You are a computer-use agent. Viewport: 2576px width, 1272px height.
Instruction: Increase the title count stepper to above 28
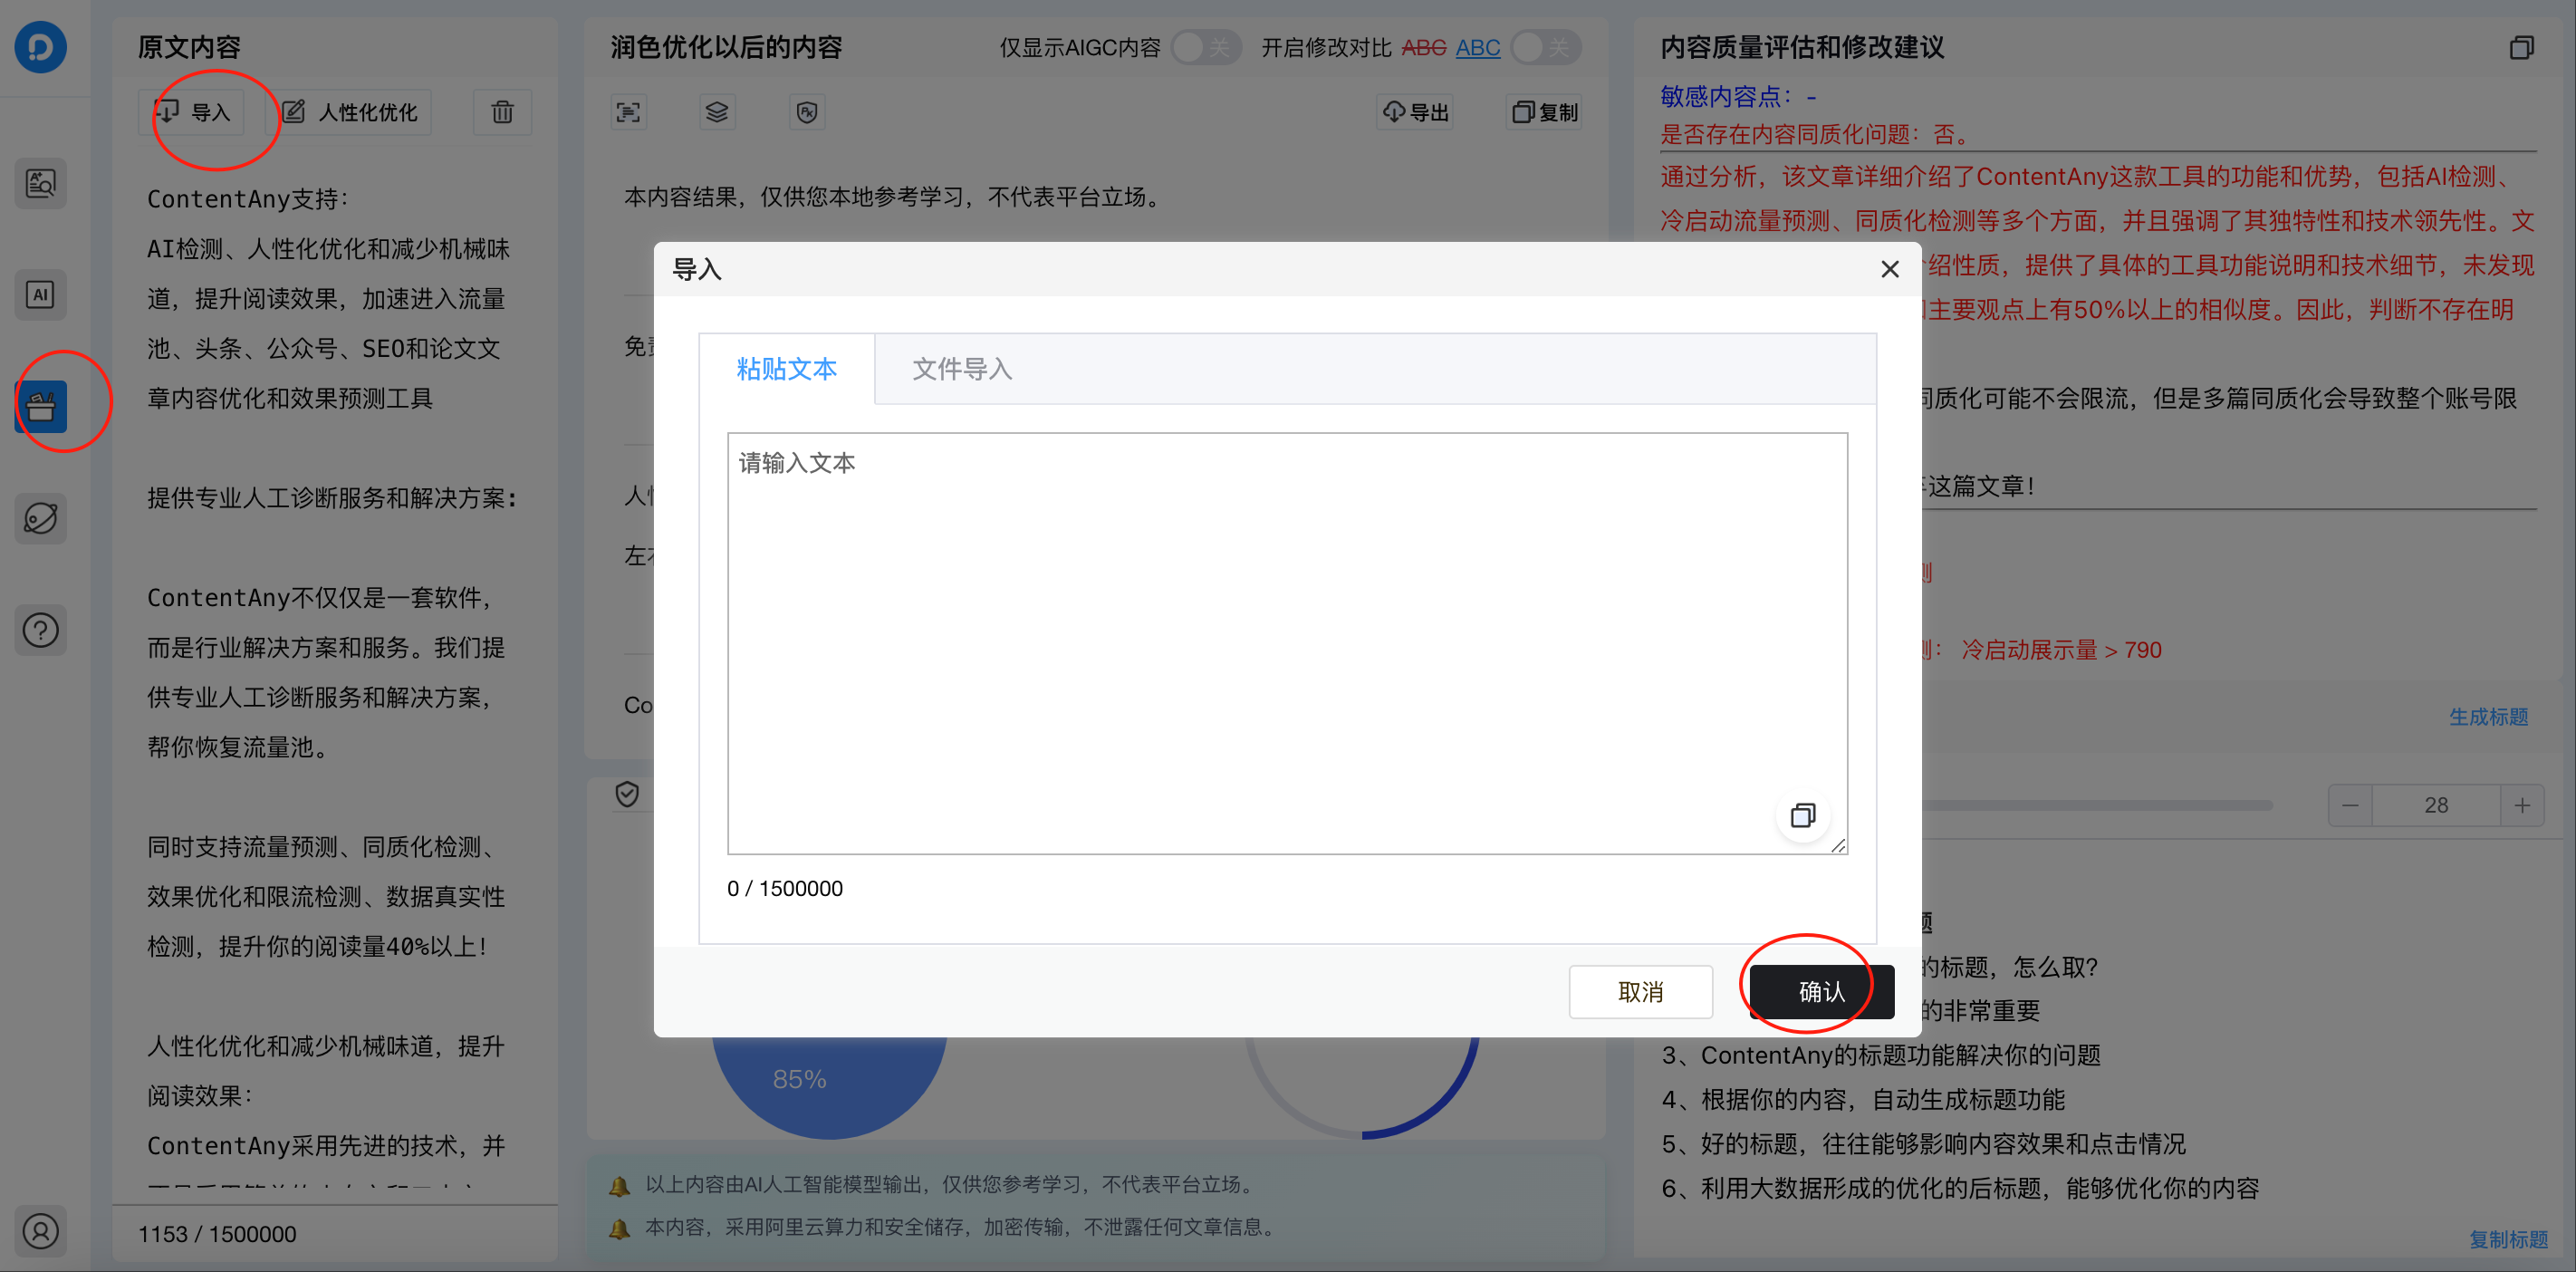click(x=2523, y=805)
